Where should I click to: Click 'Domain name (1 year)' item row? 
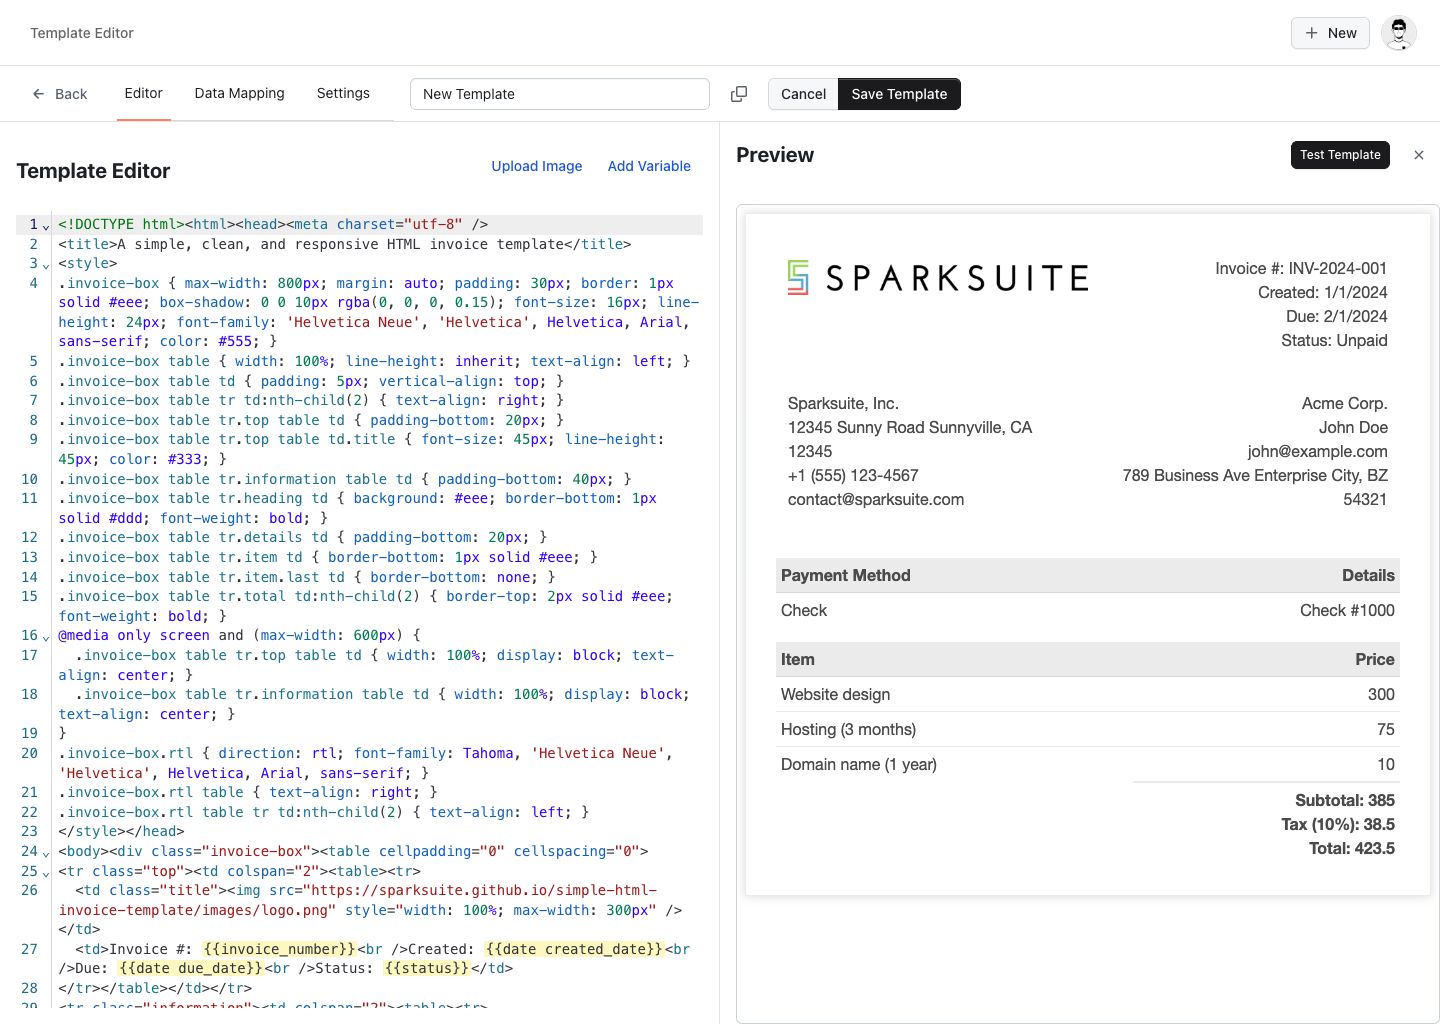pyautogui.click(x=1088, y=764)
